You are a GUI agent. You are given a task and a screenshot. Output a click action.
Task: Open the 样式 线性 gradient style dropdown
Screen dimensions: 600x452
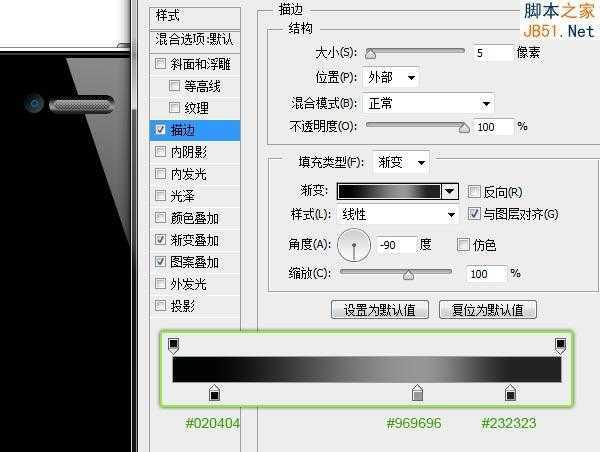pos(398,214)
